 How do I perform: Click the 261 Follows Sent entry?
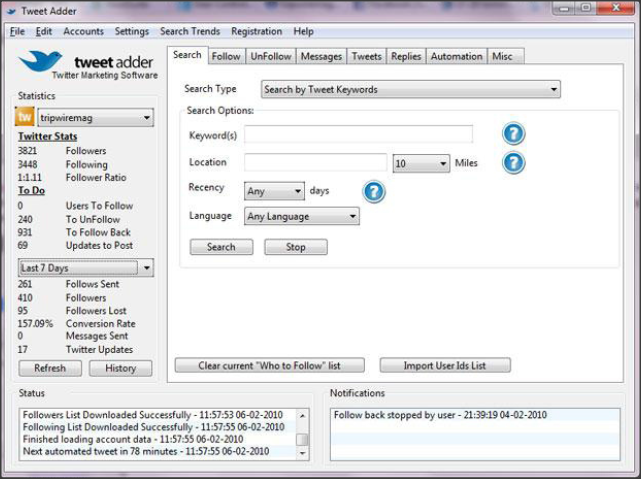69,284
